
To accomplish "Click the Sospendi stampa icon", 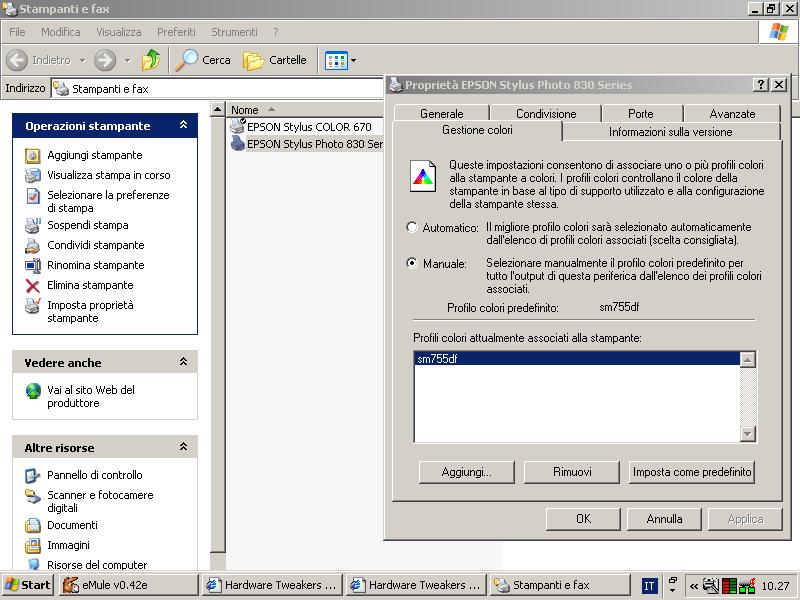I will coord(33,225).
